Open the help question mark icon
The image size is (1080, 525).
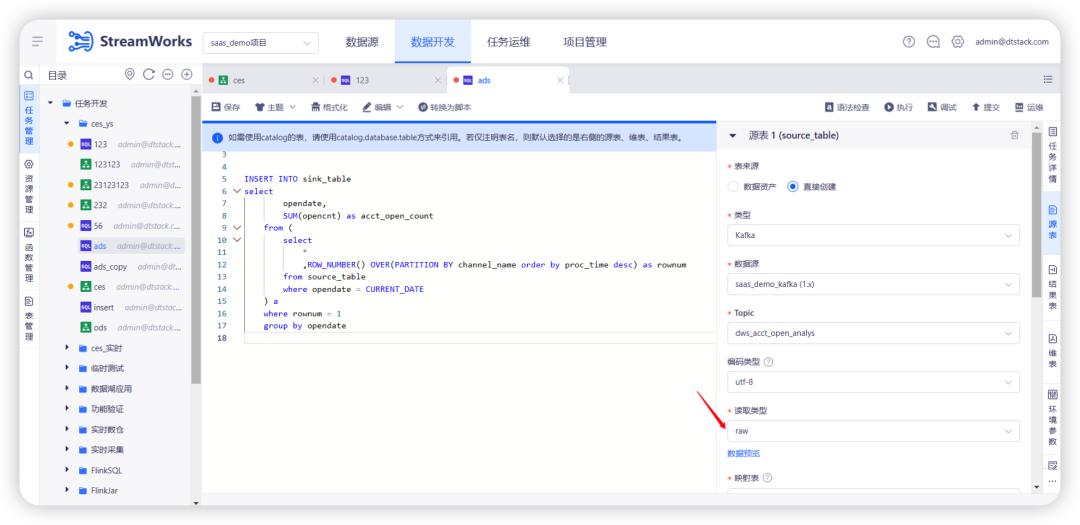click(908, 42)
